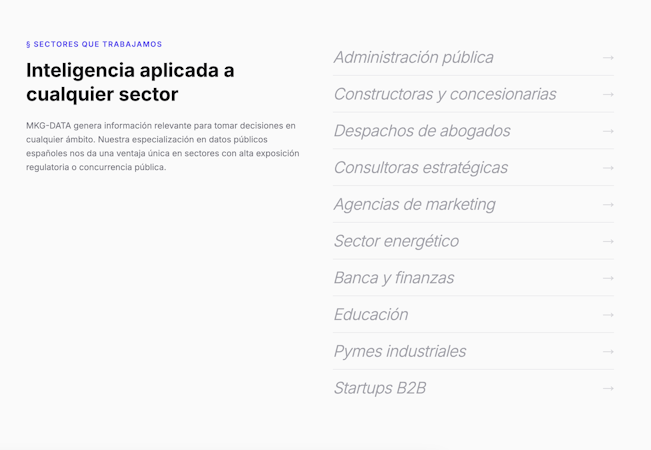Viewport: 651px width, 450px height.
Task: Open Despachos de abogados sector
Action: pyautogui.click(x=422, y=131)
